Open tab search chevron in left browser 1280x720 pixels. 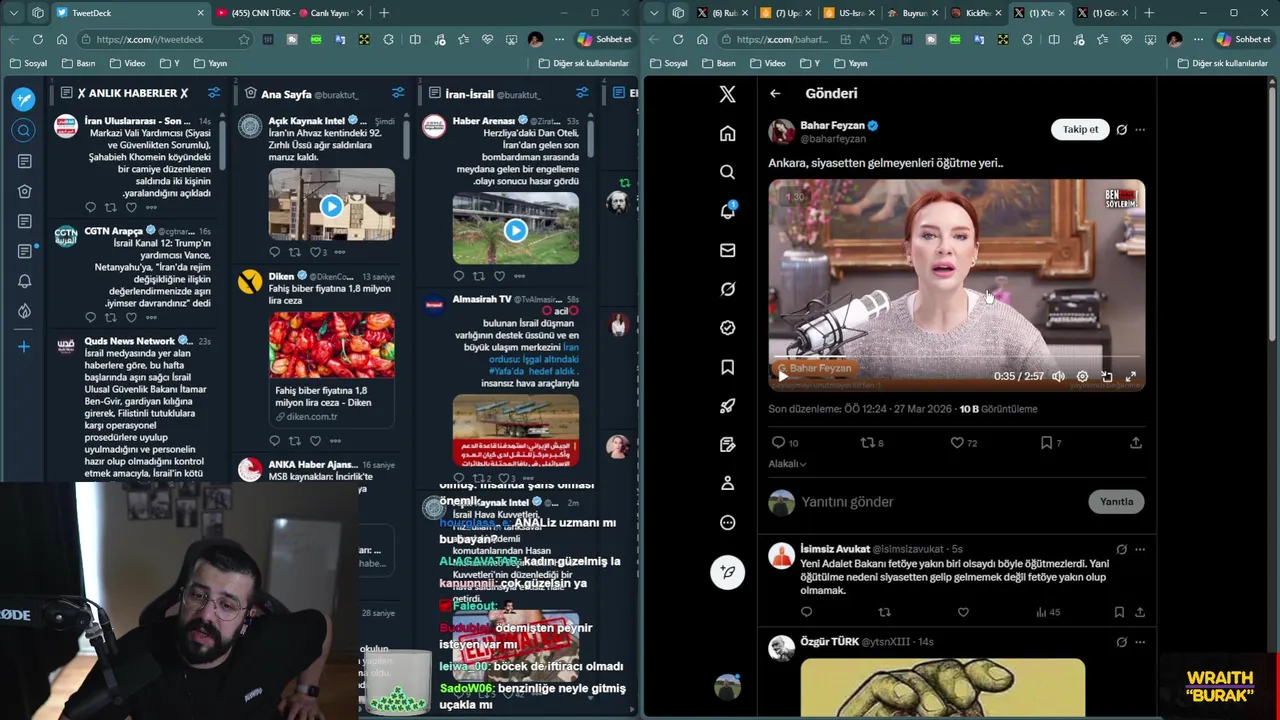14,13
